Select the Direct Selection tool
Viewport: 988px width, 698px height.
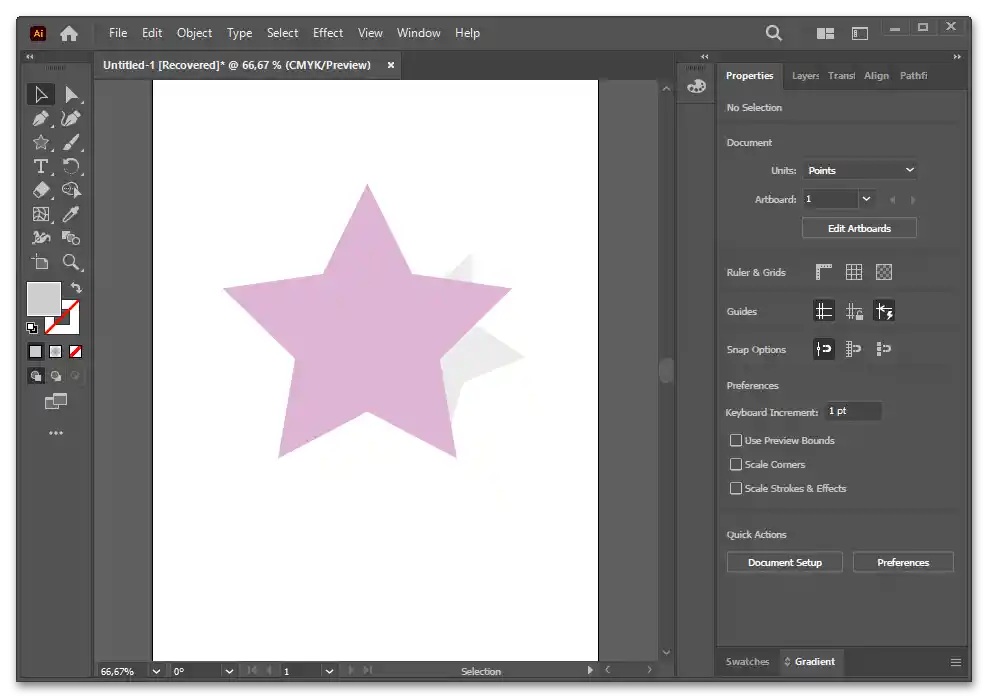[x=71, y=94]
